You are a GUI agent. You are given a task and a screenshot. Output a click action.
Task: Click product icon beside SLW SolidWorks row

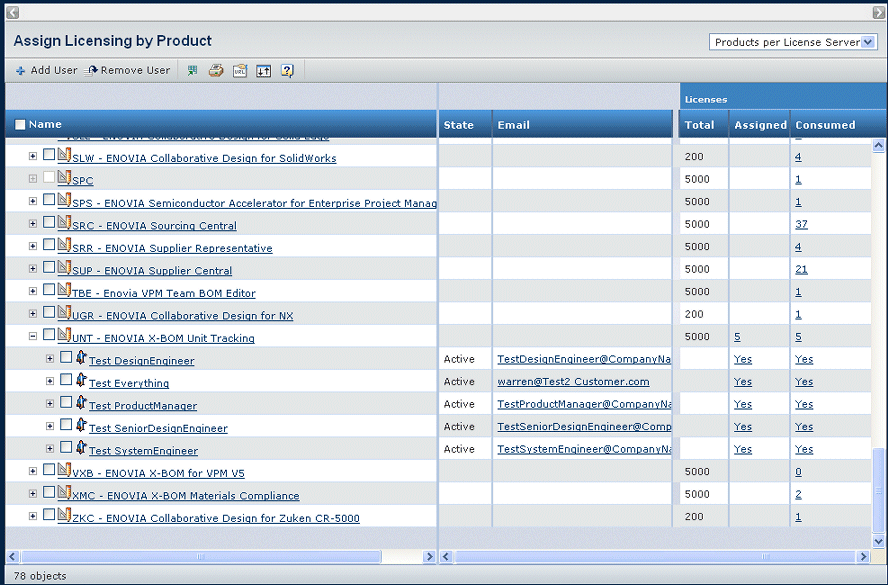pyautogui.click(x=65, y=155)
